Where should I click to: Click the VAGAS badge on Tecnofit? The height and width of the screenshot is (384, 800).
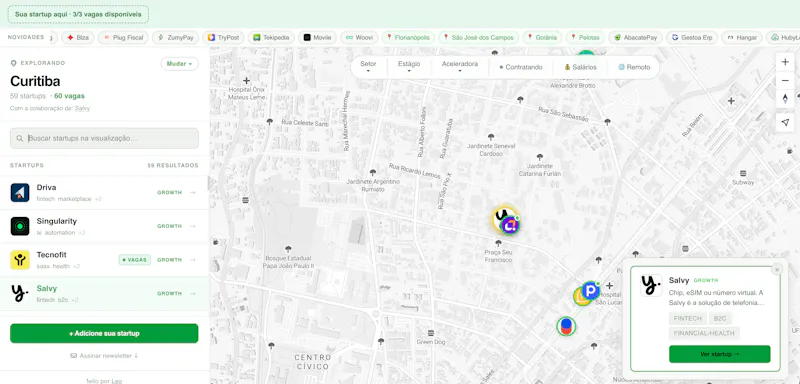pos(135,260)
